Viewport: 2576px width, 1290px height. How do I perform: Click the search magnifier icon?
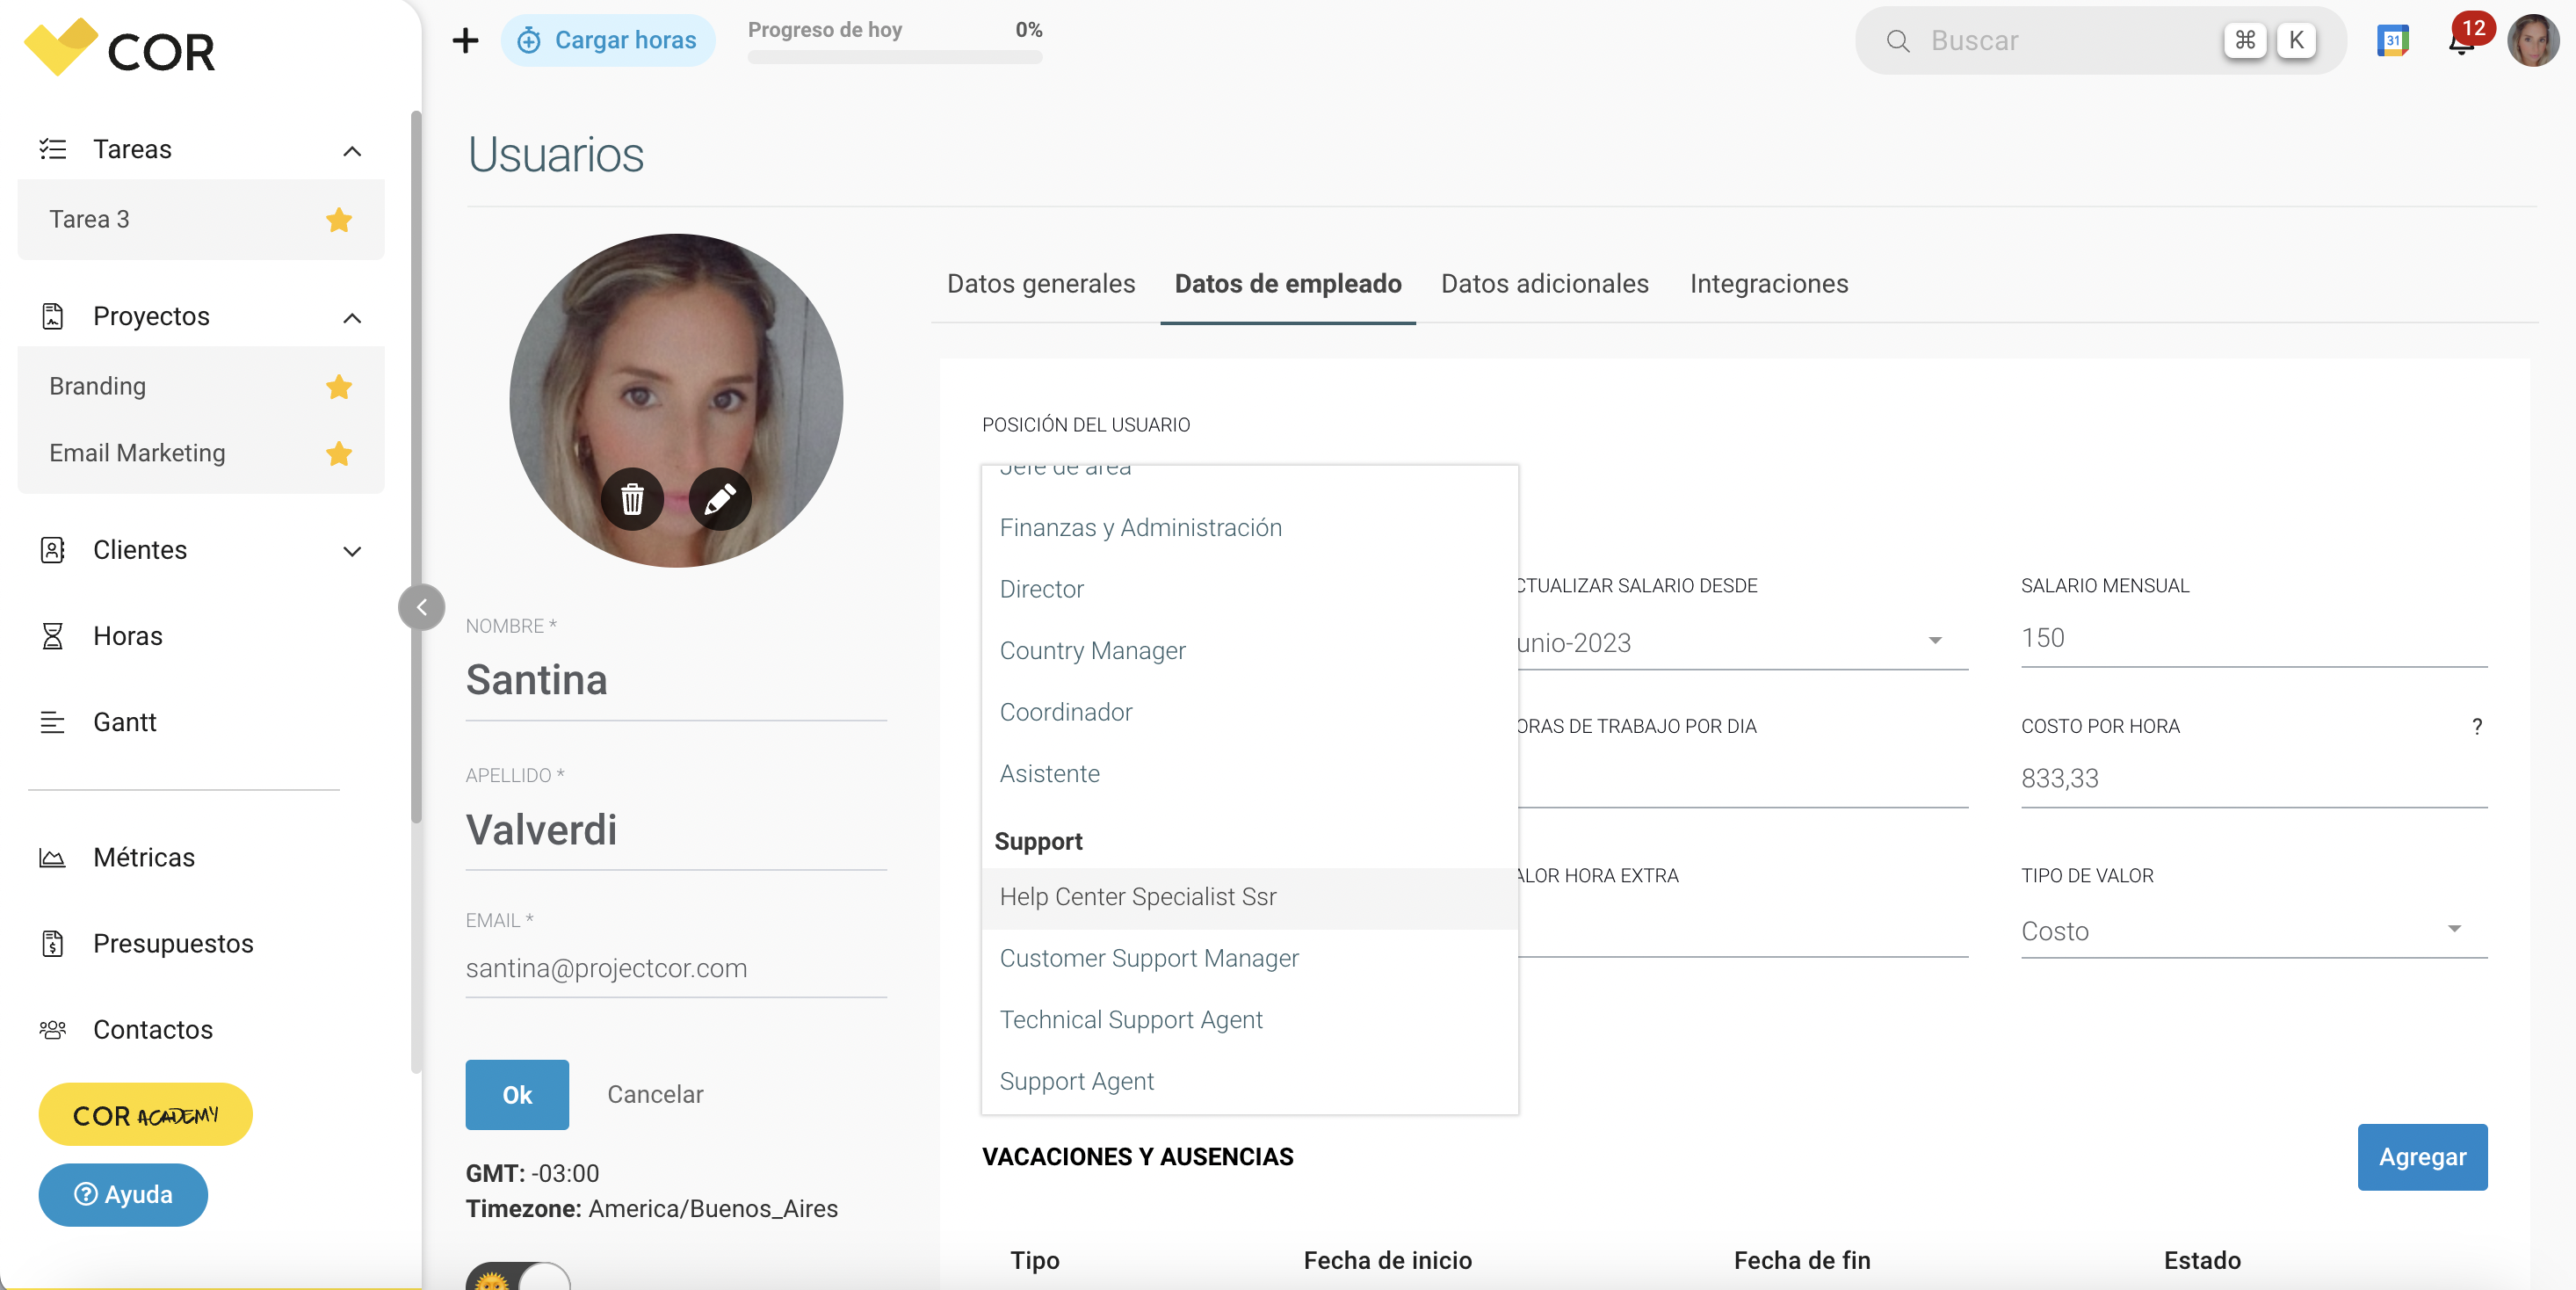click(1898, 41)
